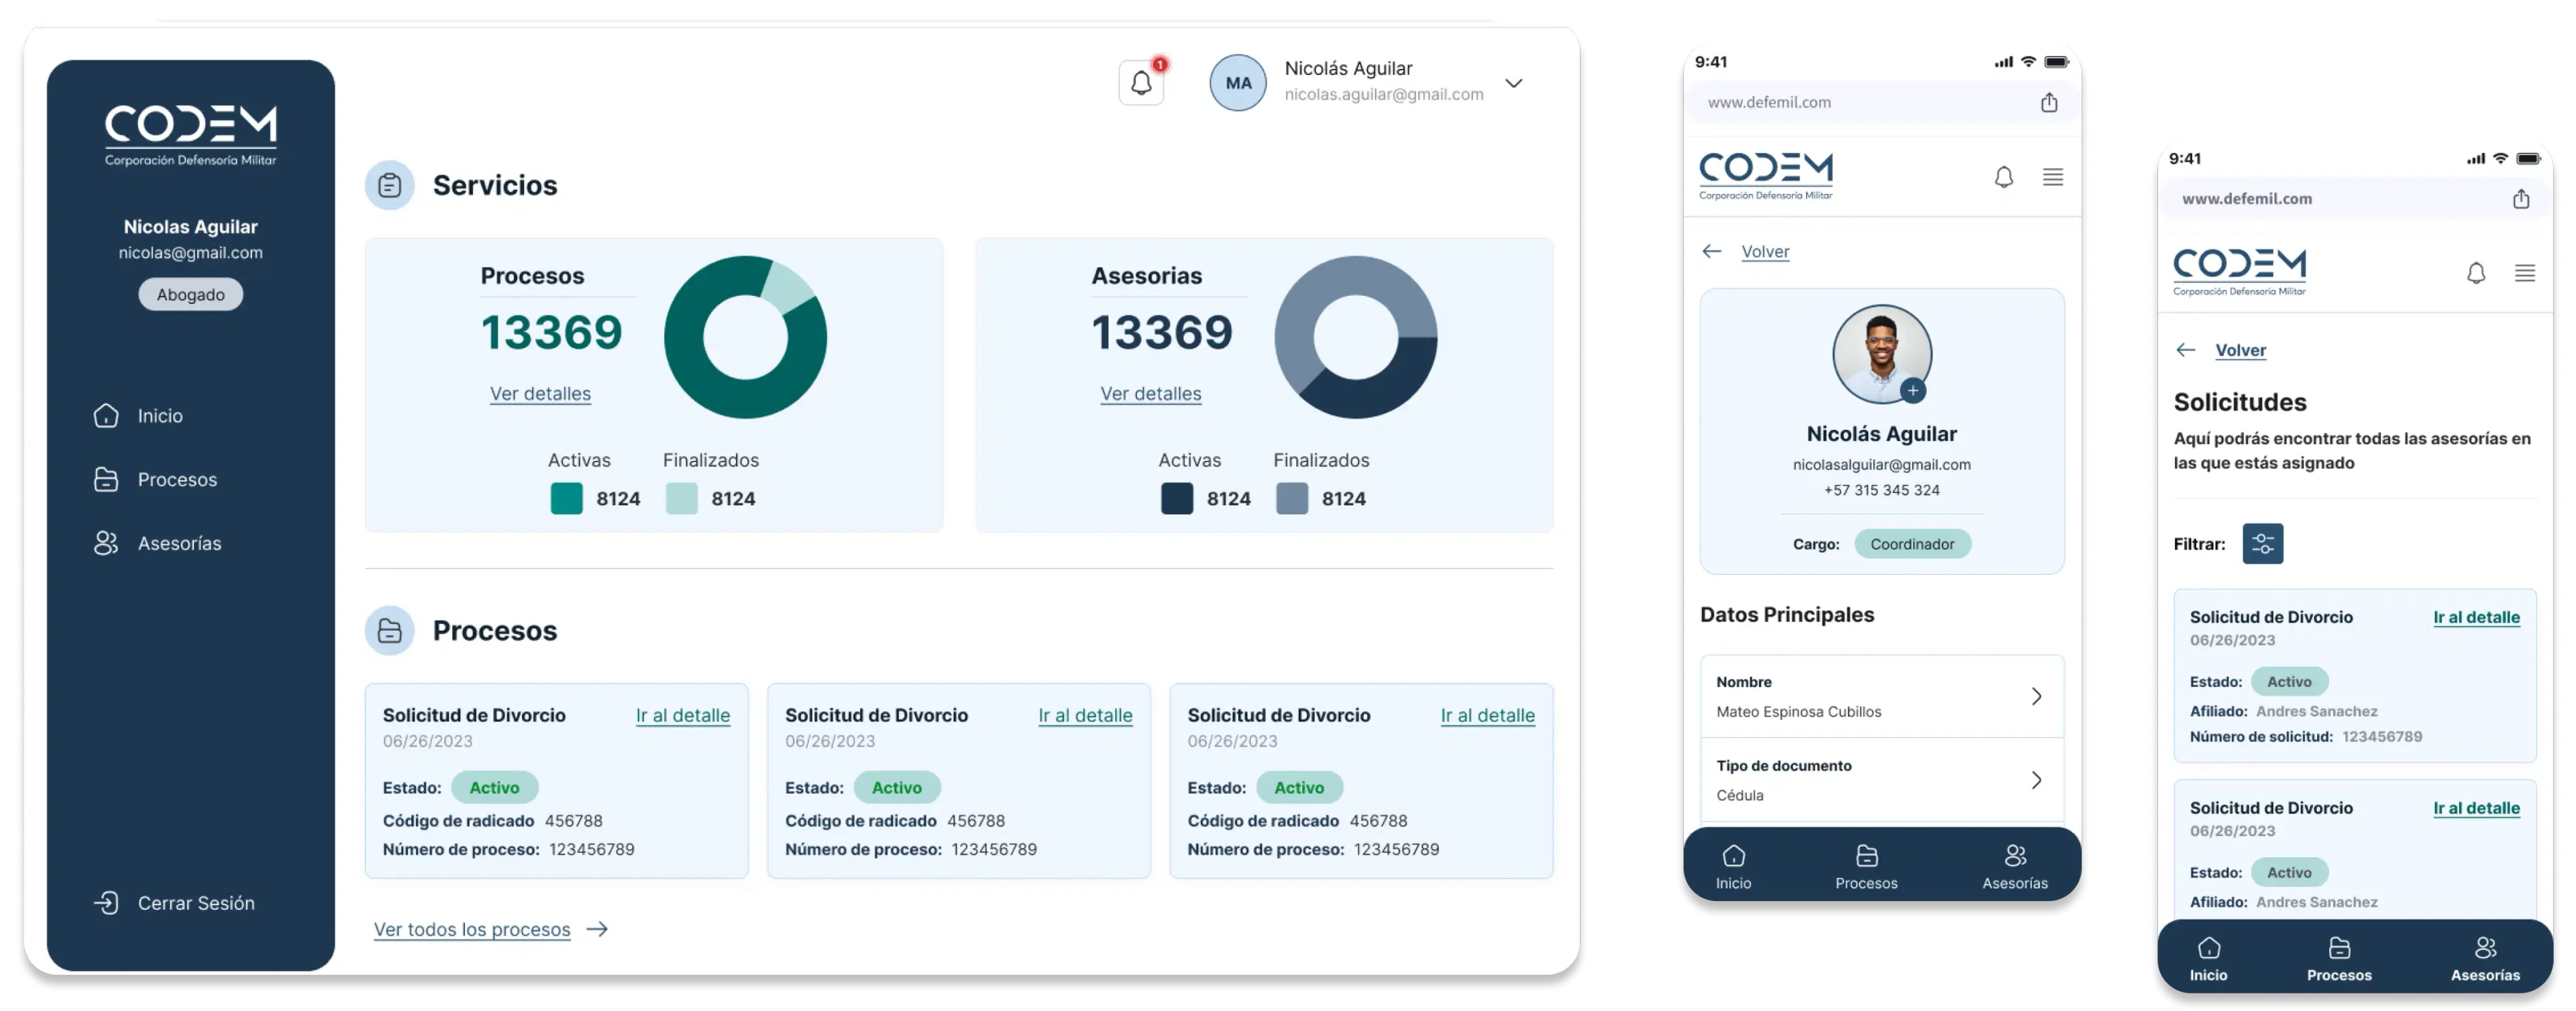Click the light teal Finalizados swatch in Procesos
Screen dimensions: 2576x1011
click(x=681, y=498)
